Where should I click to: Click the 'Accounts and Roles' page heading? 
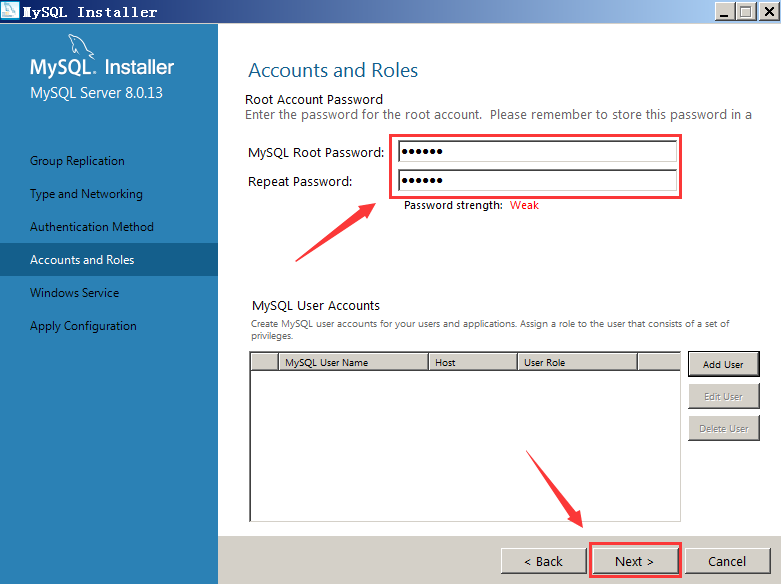(x=333, y=70)
